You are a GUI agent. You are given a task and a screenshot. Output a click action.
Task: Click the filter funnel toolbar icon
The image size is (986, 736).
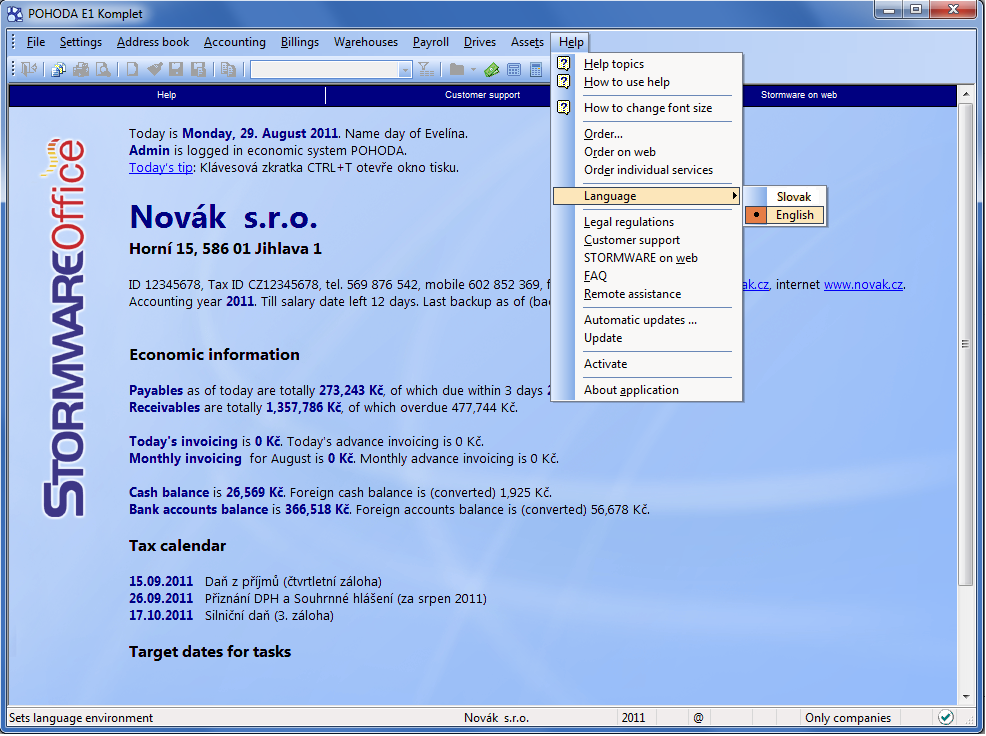426,69
